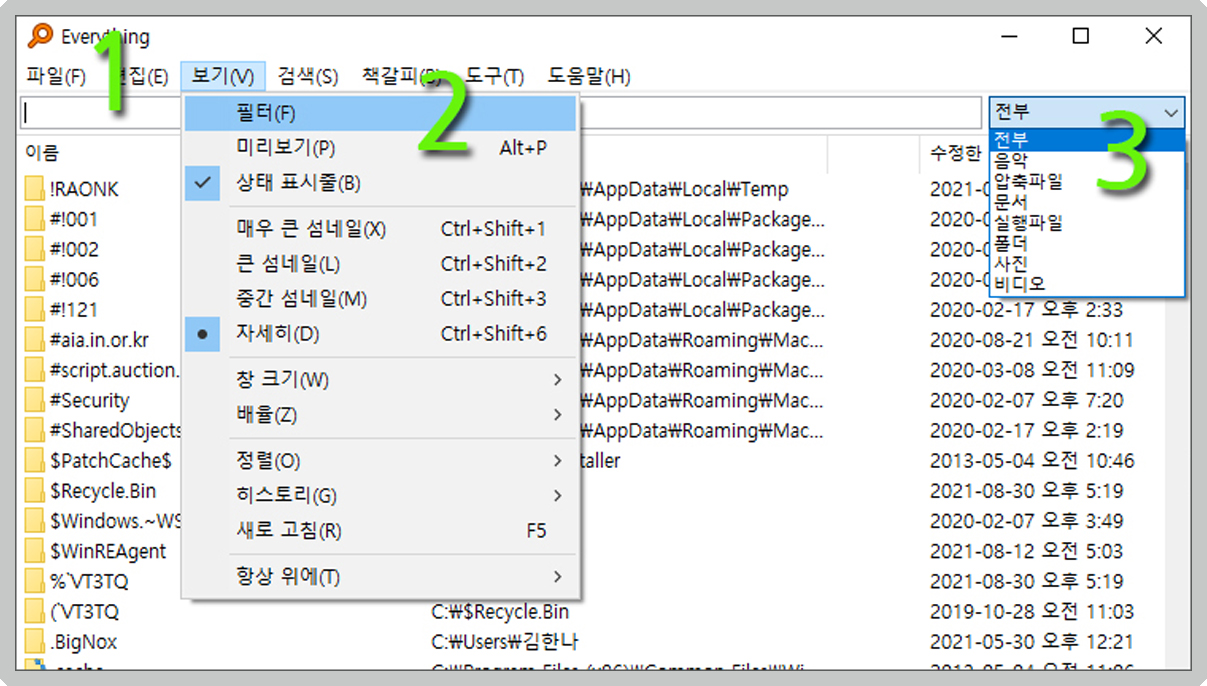The image size is (1207, 686).
Task: Open the 도구(T) menu
Action: tap(495, 76)
